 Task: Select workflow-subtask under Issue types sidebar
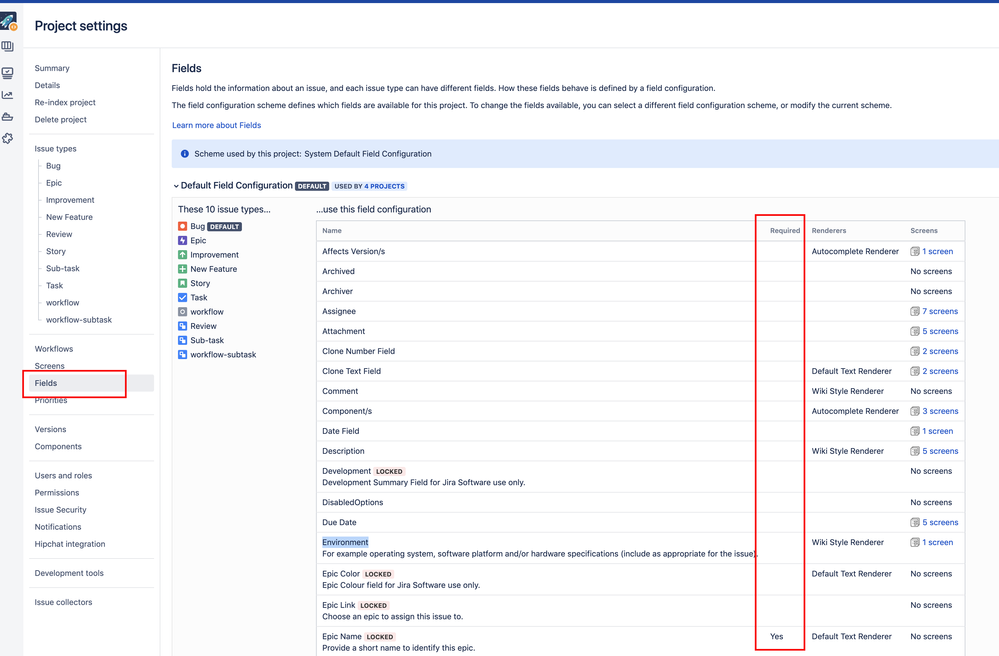point(79,320)
